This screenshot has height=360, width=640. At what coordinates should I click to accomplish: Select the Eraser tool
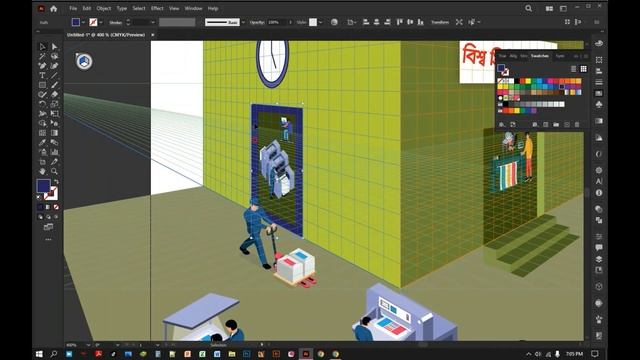(x=54, y=94)
